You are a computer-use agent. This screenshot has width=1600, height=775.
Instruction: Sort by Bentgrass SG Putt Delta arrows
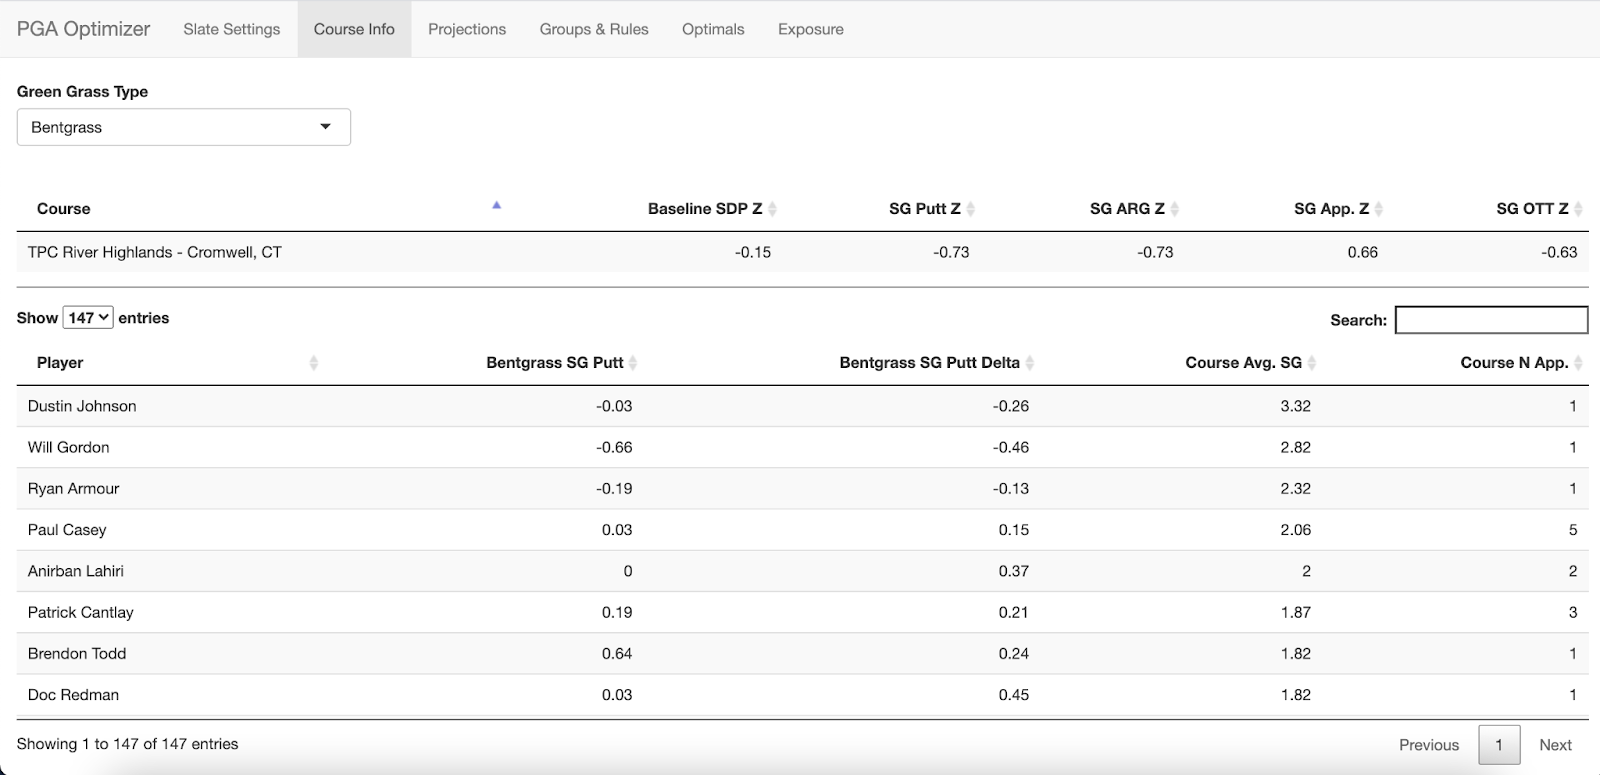coord(1030,363)
